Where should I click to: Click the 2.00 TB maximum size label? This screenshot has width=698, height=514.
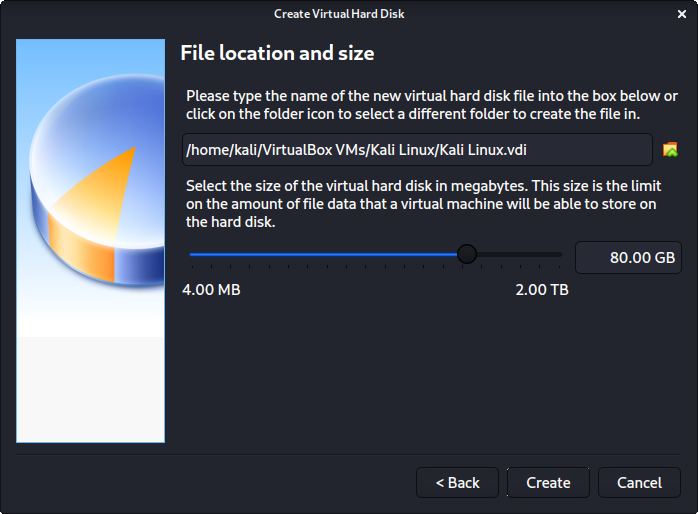coord(541,290)
